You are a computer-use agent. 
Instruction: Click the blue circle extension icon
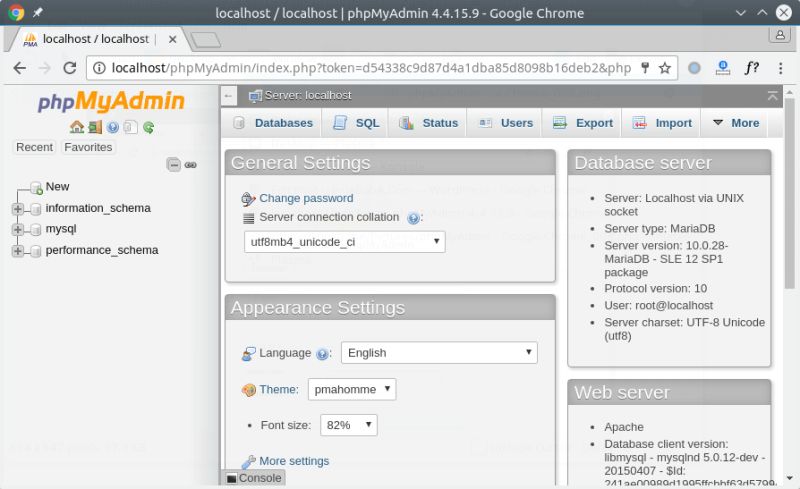[694, 67]
